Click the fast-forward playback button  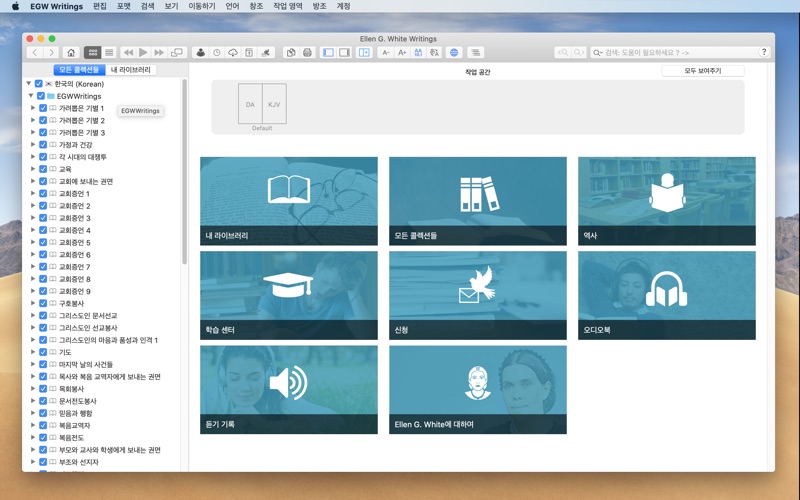click(x=159, y=53)
